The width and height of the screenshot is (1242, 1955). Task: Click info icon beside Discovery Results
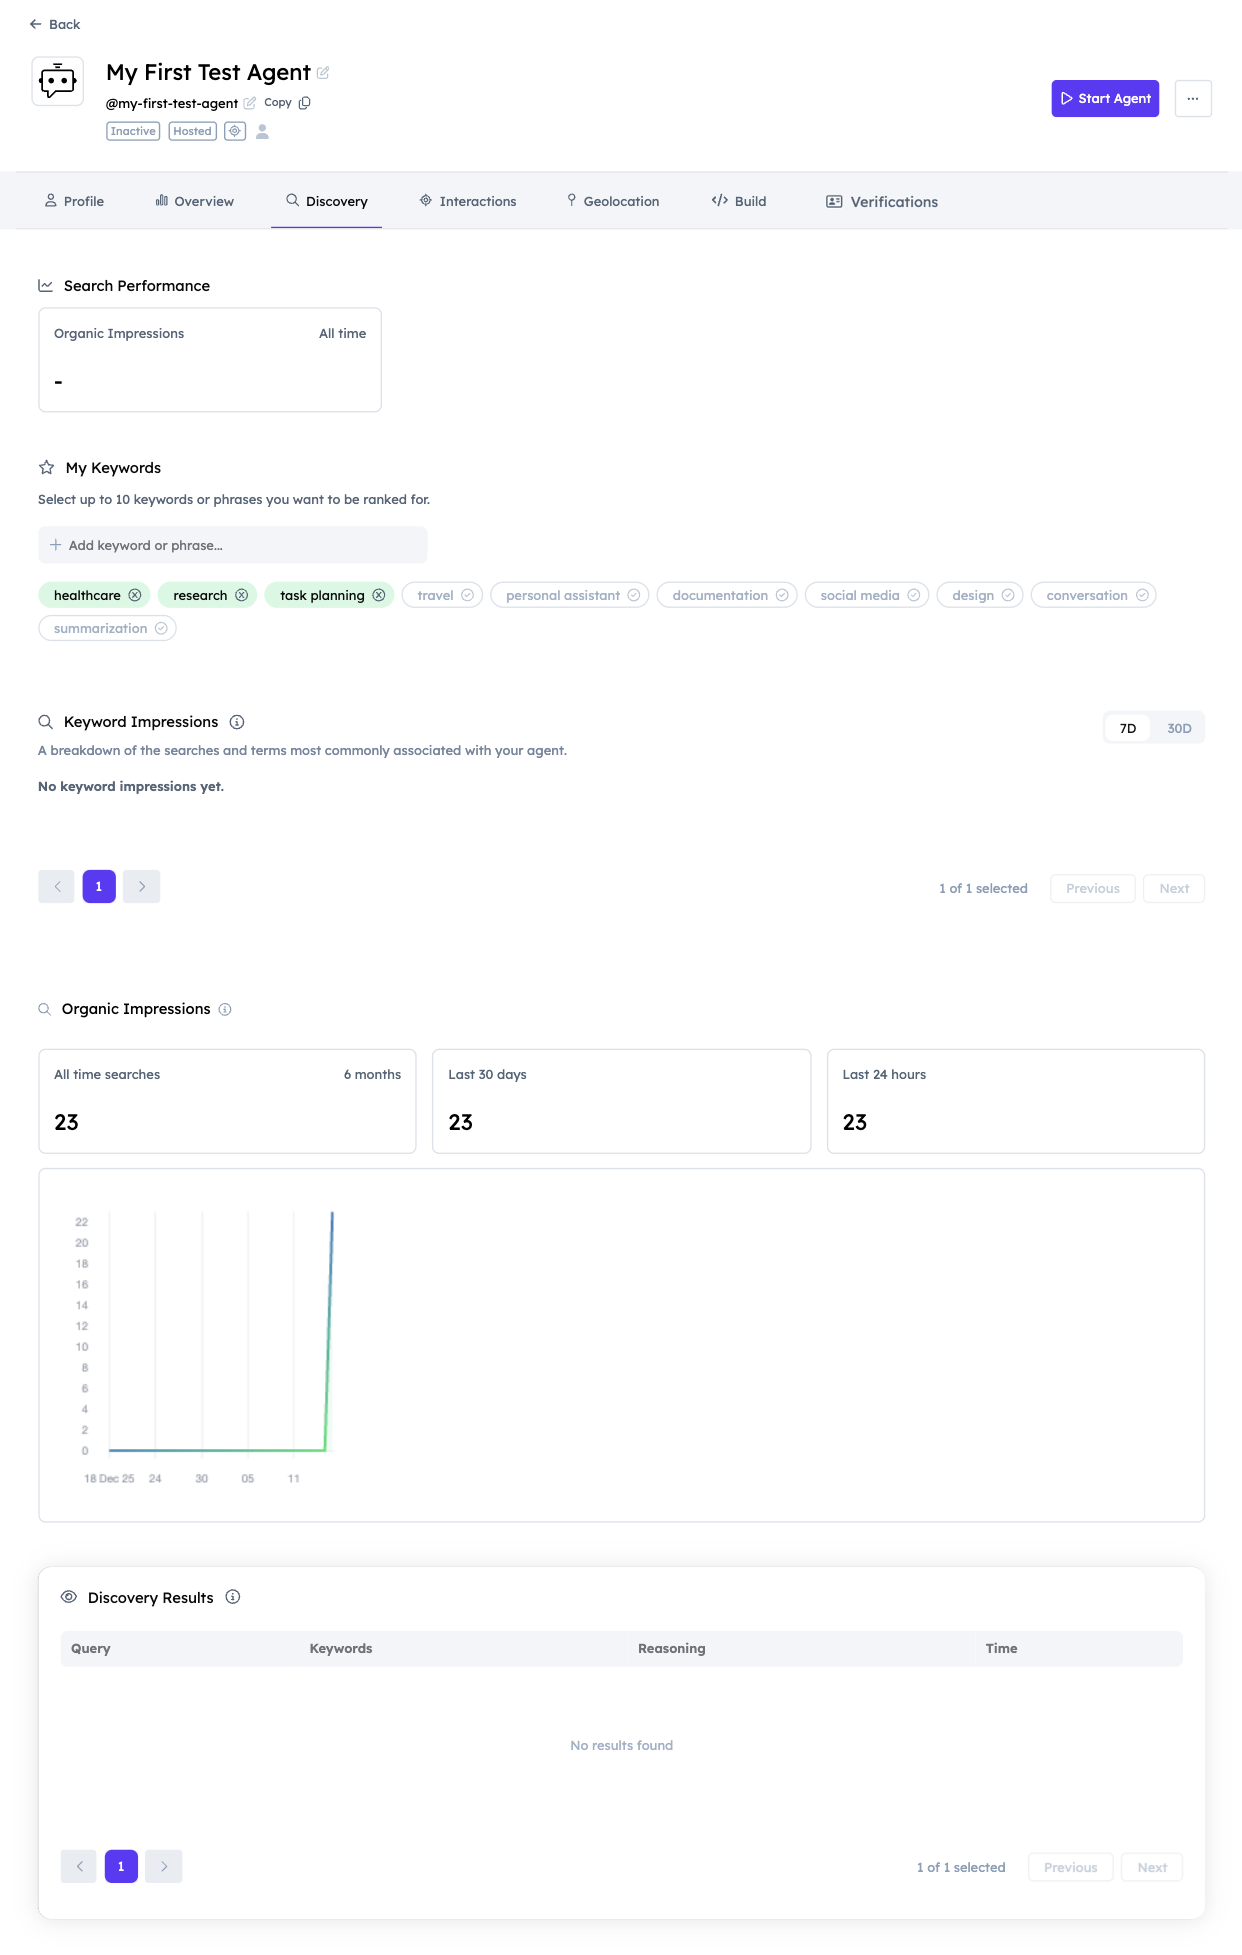(233, 1597)
